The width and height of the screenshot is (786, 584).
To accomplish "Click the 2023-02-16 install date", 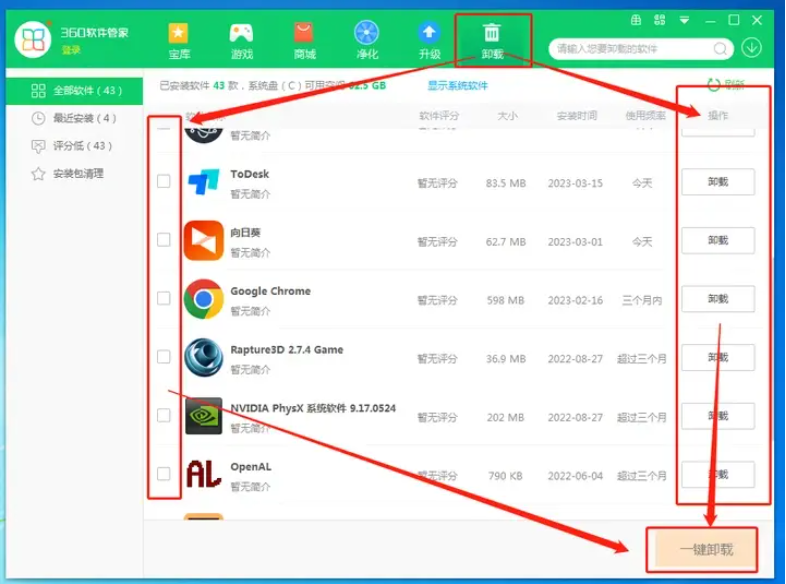I will click(x=575, y=300).
